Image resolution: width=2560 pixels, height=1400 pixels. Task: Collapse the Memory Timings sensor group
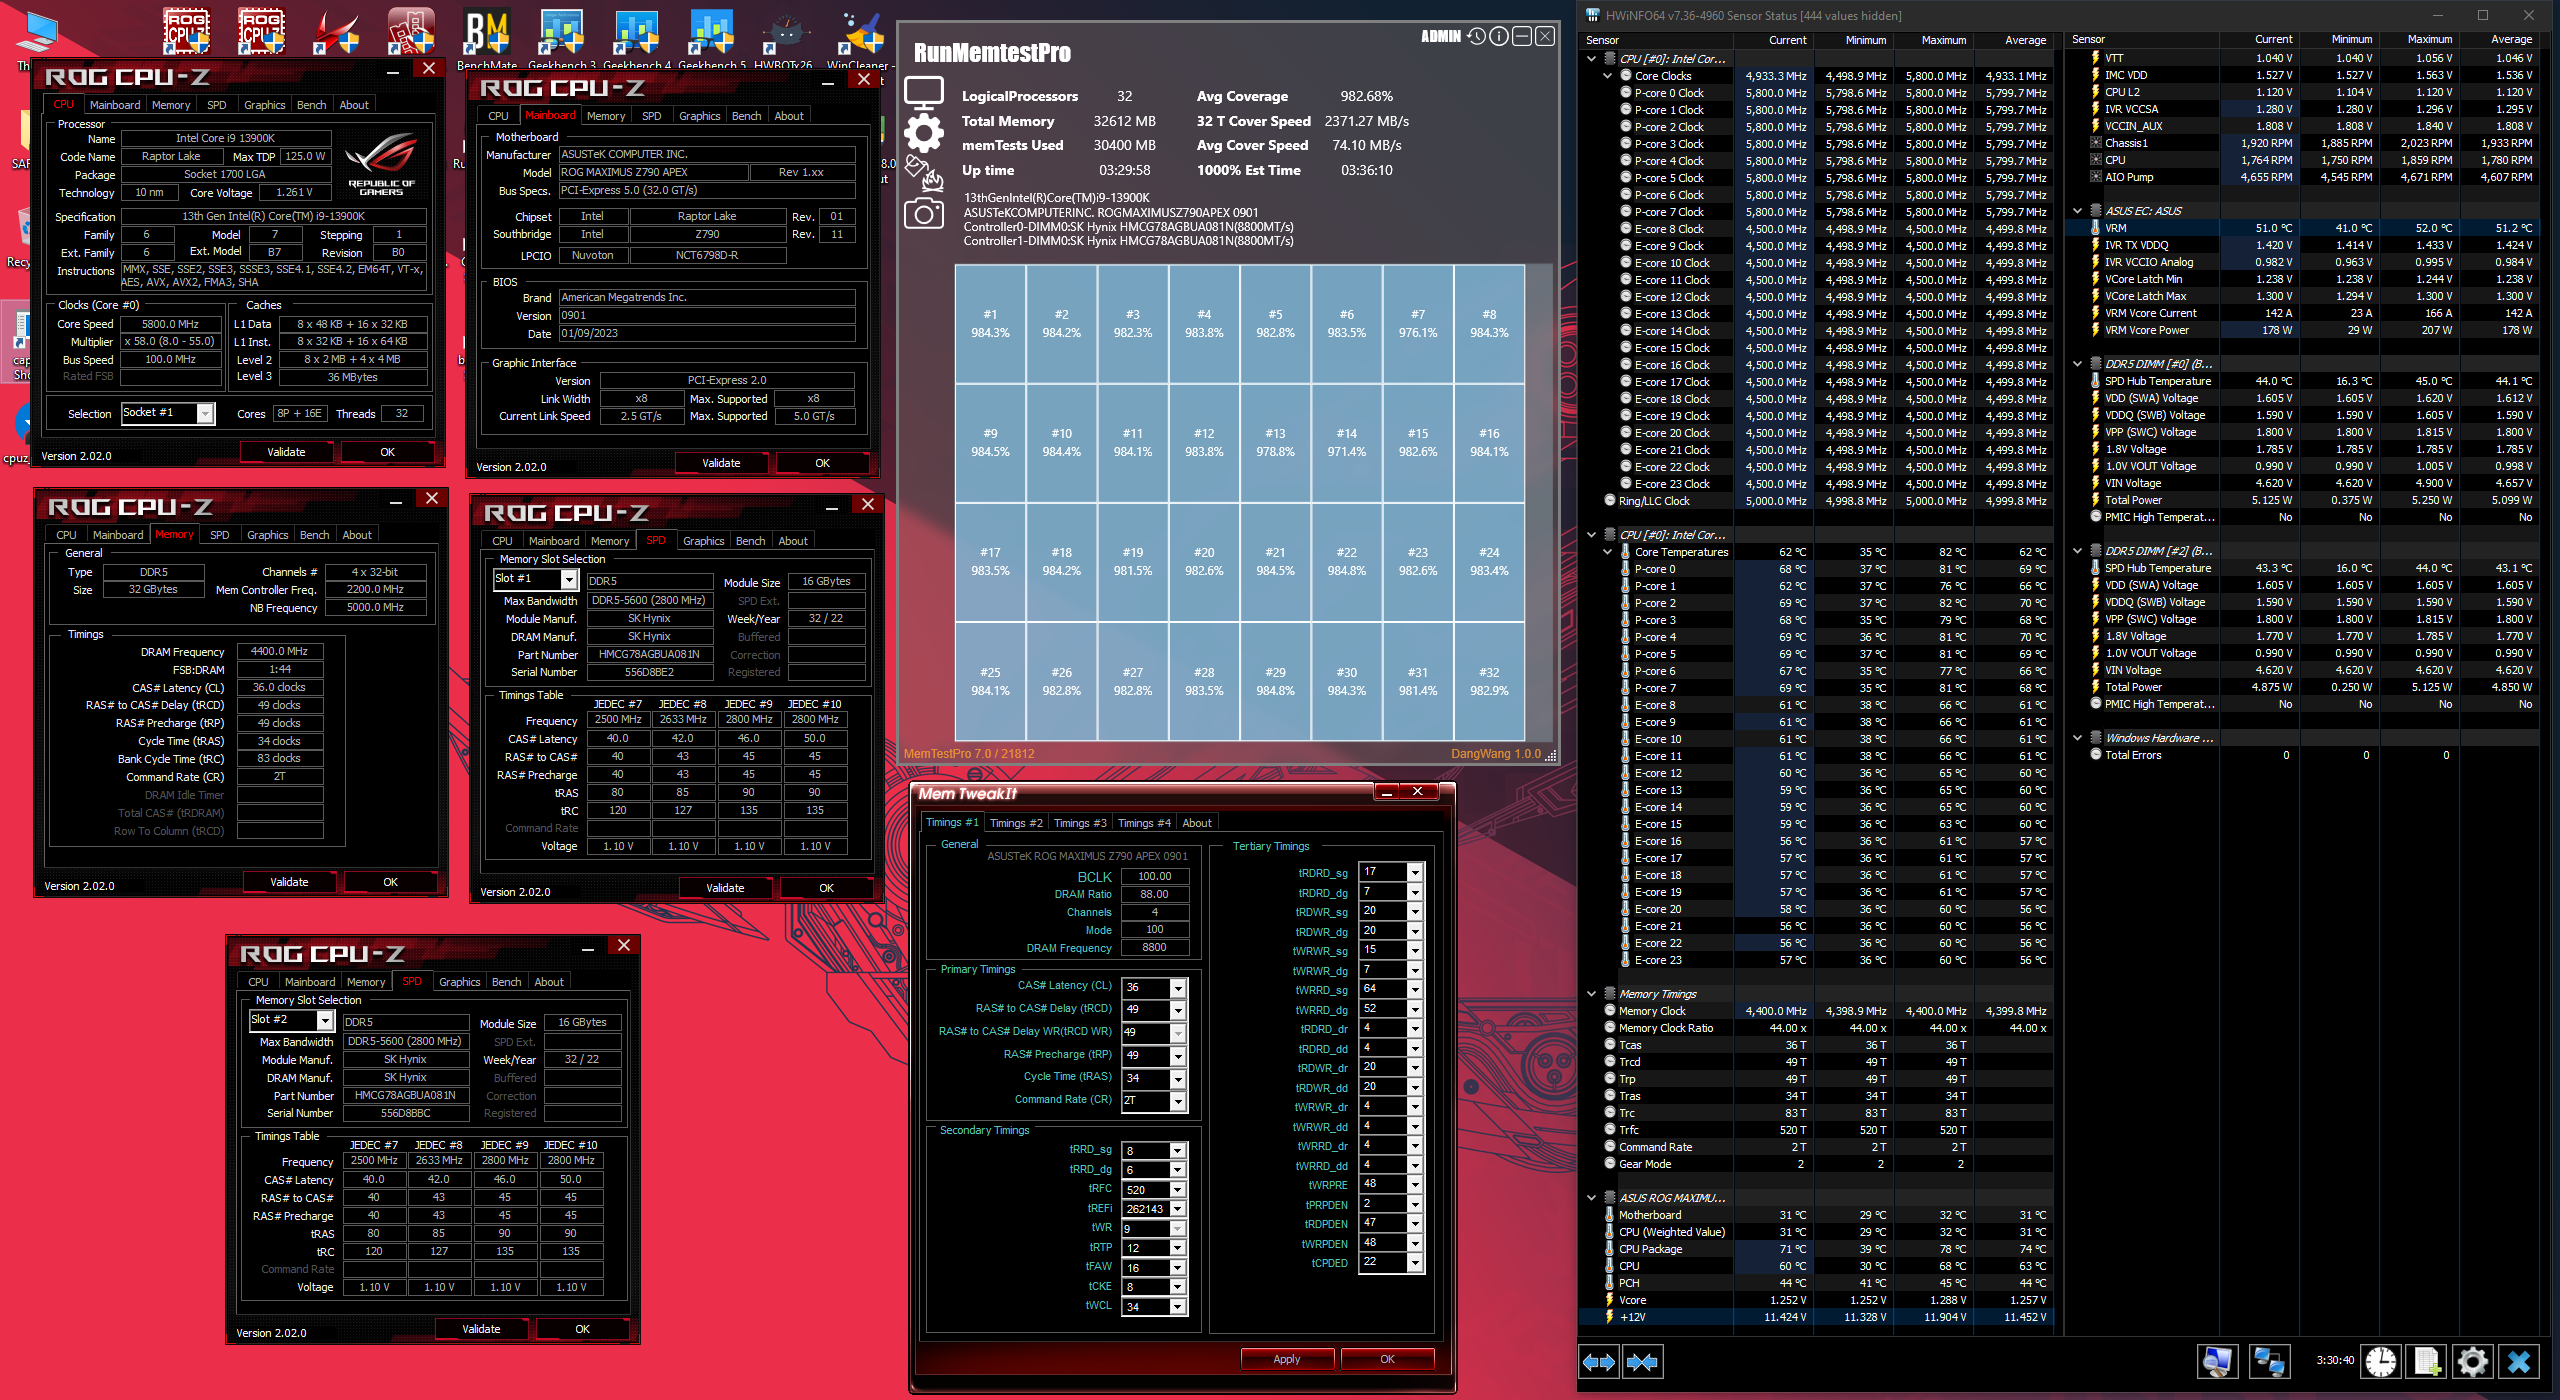coord(1592,994)
